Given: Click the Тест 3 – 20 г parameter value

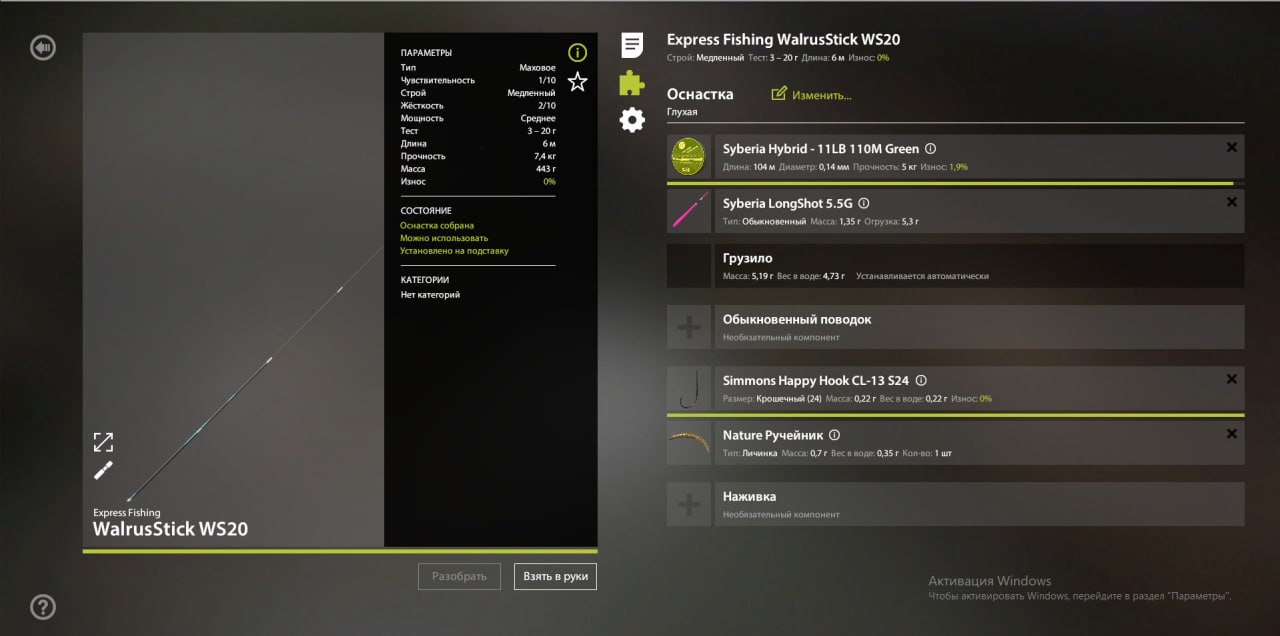Looking at the screenshot, I should point(540,131).
